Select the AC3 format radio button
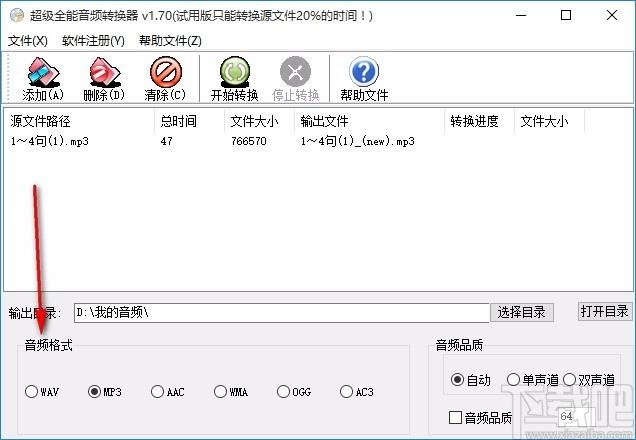This screenshot has width=636, height=440. pyautogui.click(x=346, y=391)
